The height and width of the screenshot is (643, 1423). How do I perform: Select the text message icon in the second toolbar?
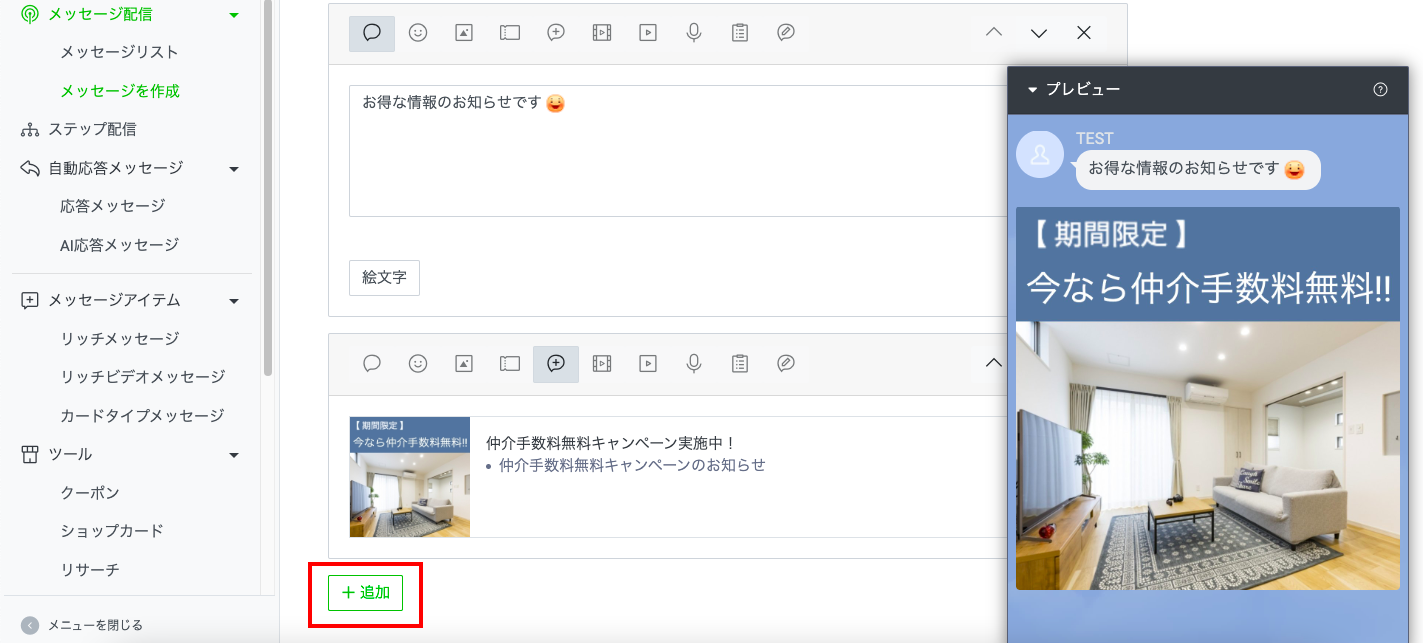click(372, 364)
